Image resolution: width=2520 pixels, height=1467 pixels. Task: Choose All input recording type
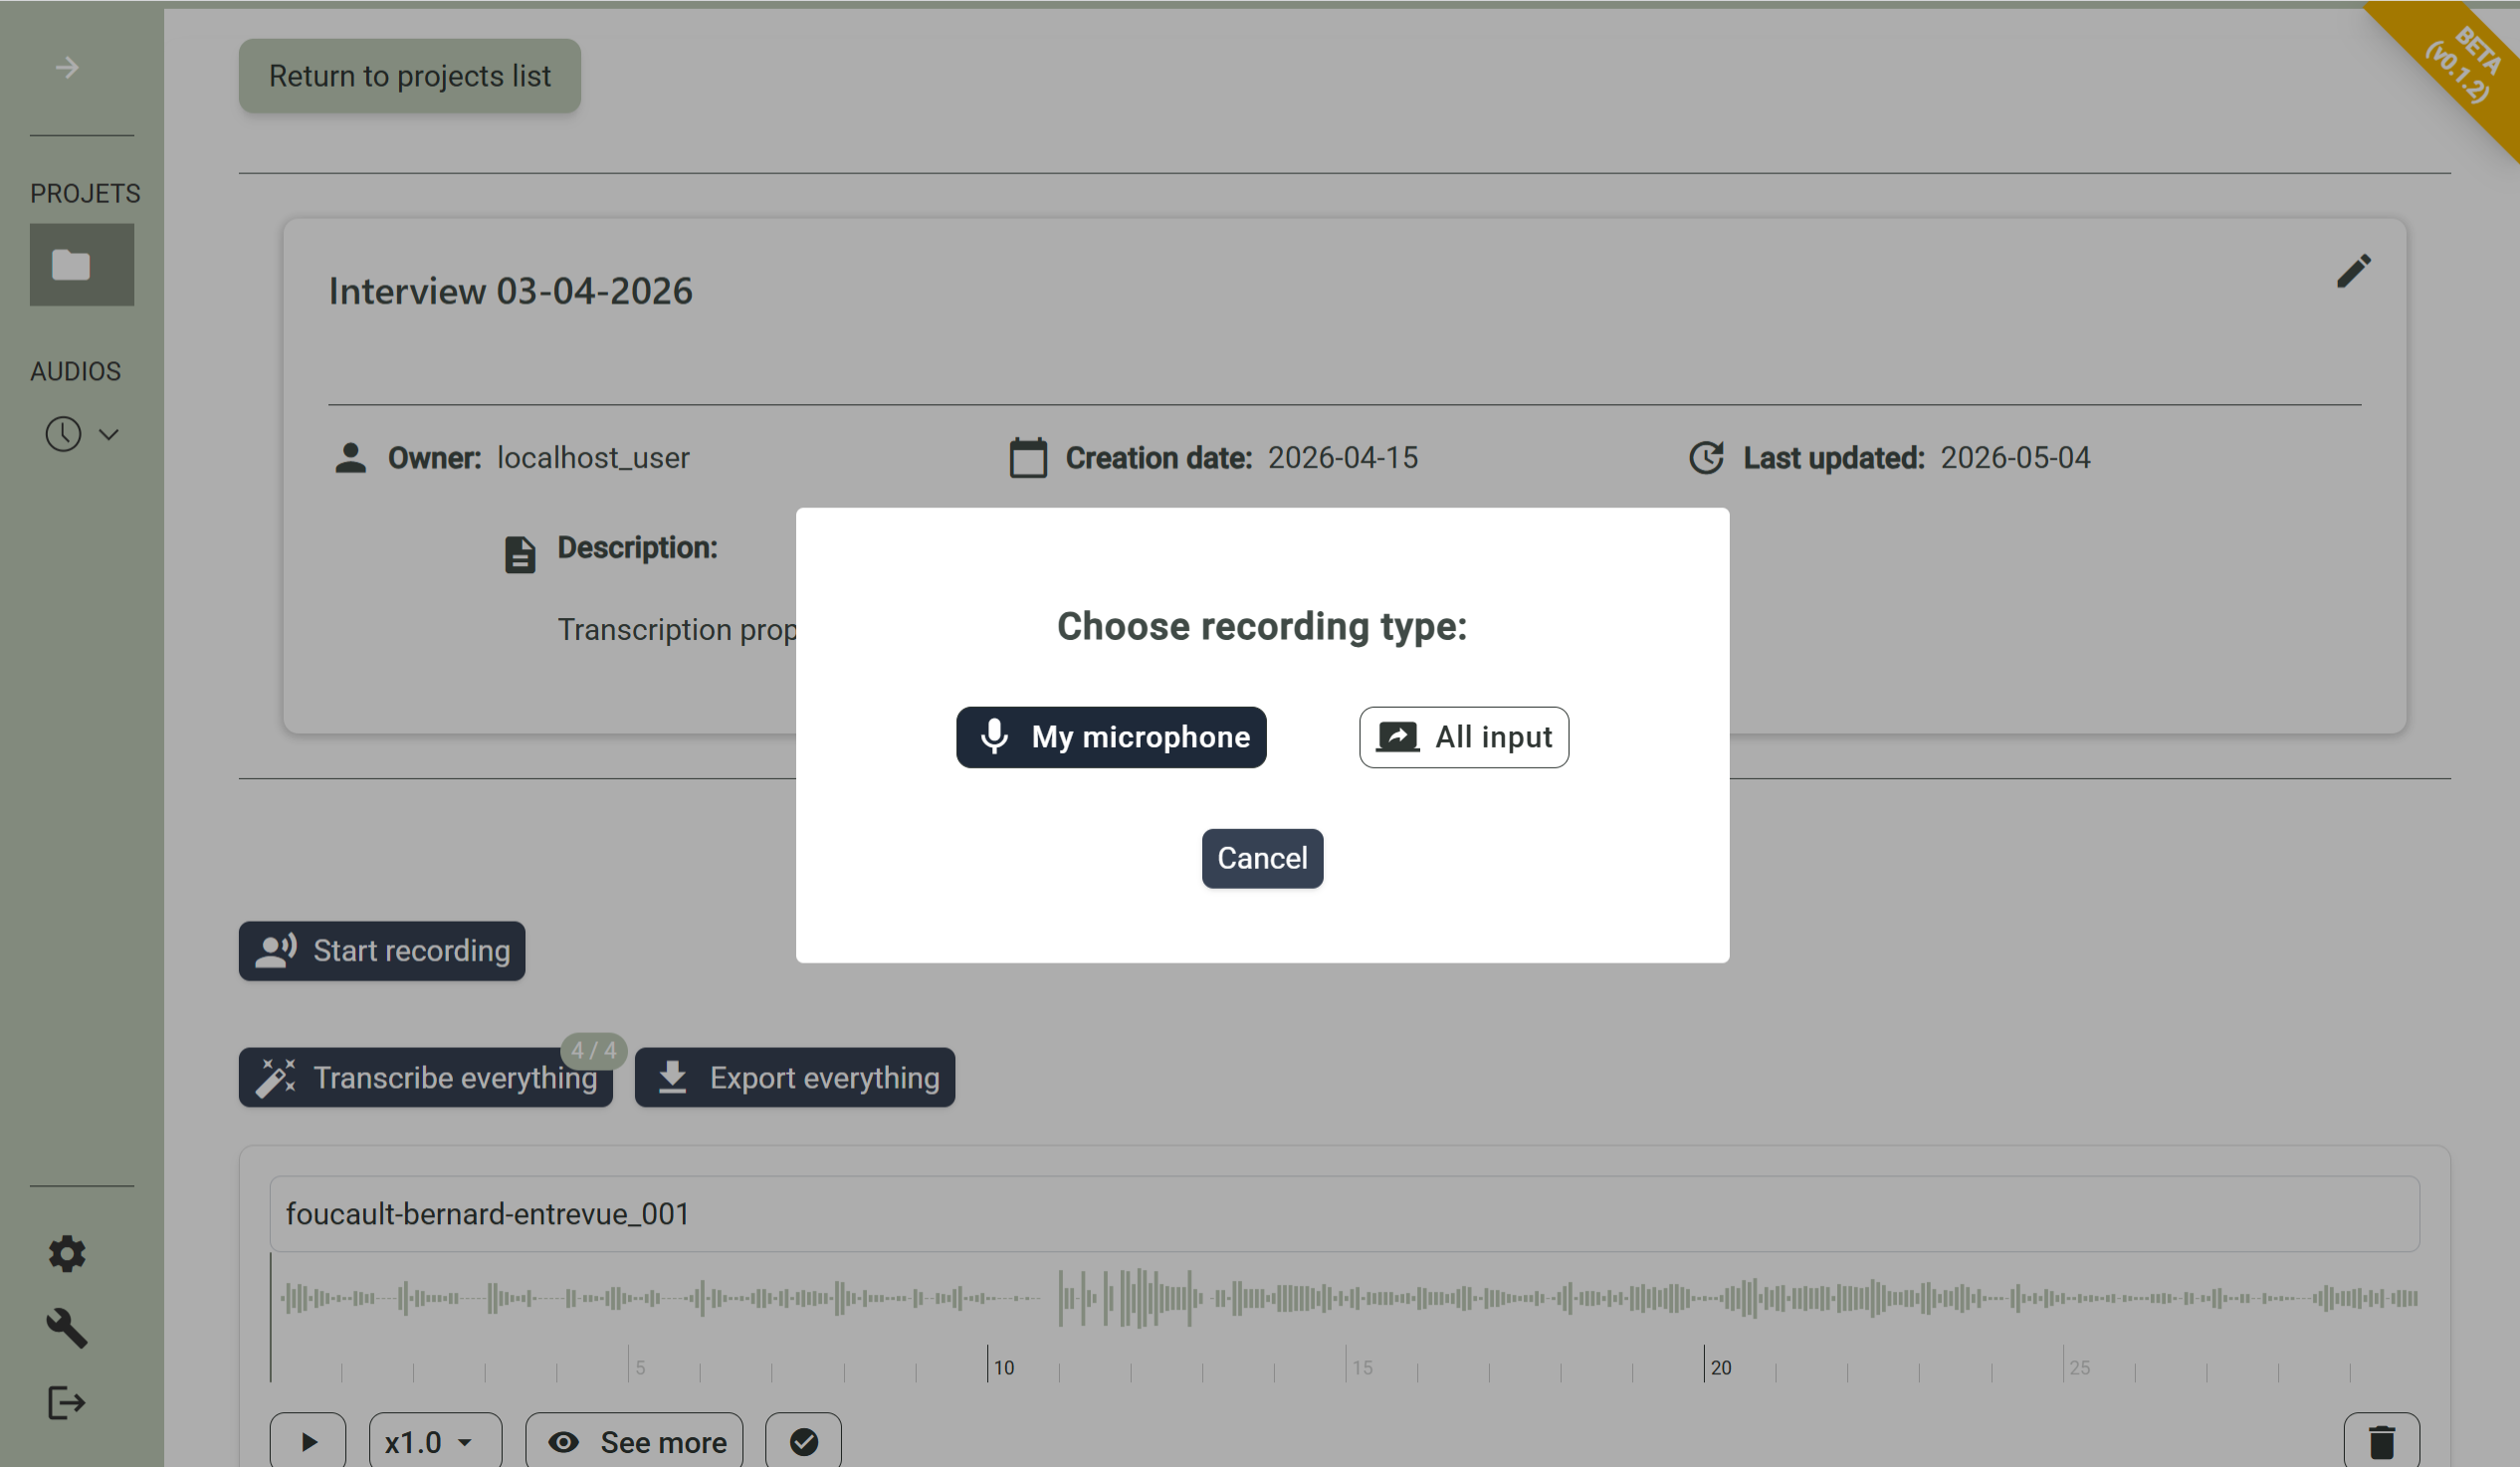[x=1463, y=737]
